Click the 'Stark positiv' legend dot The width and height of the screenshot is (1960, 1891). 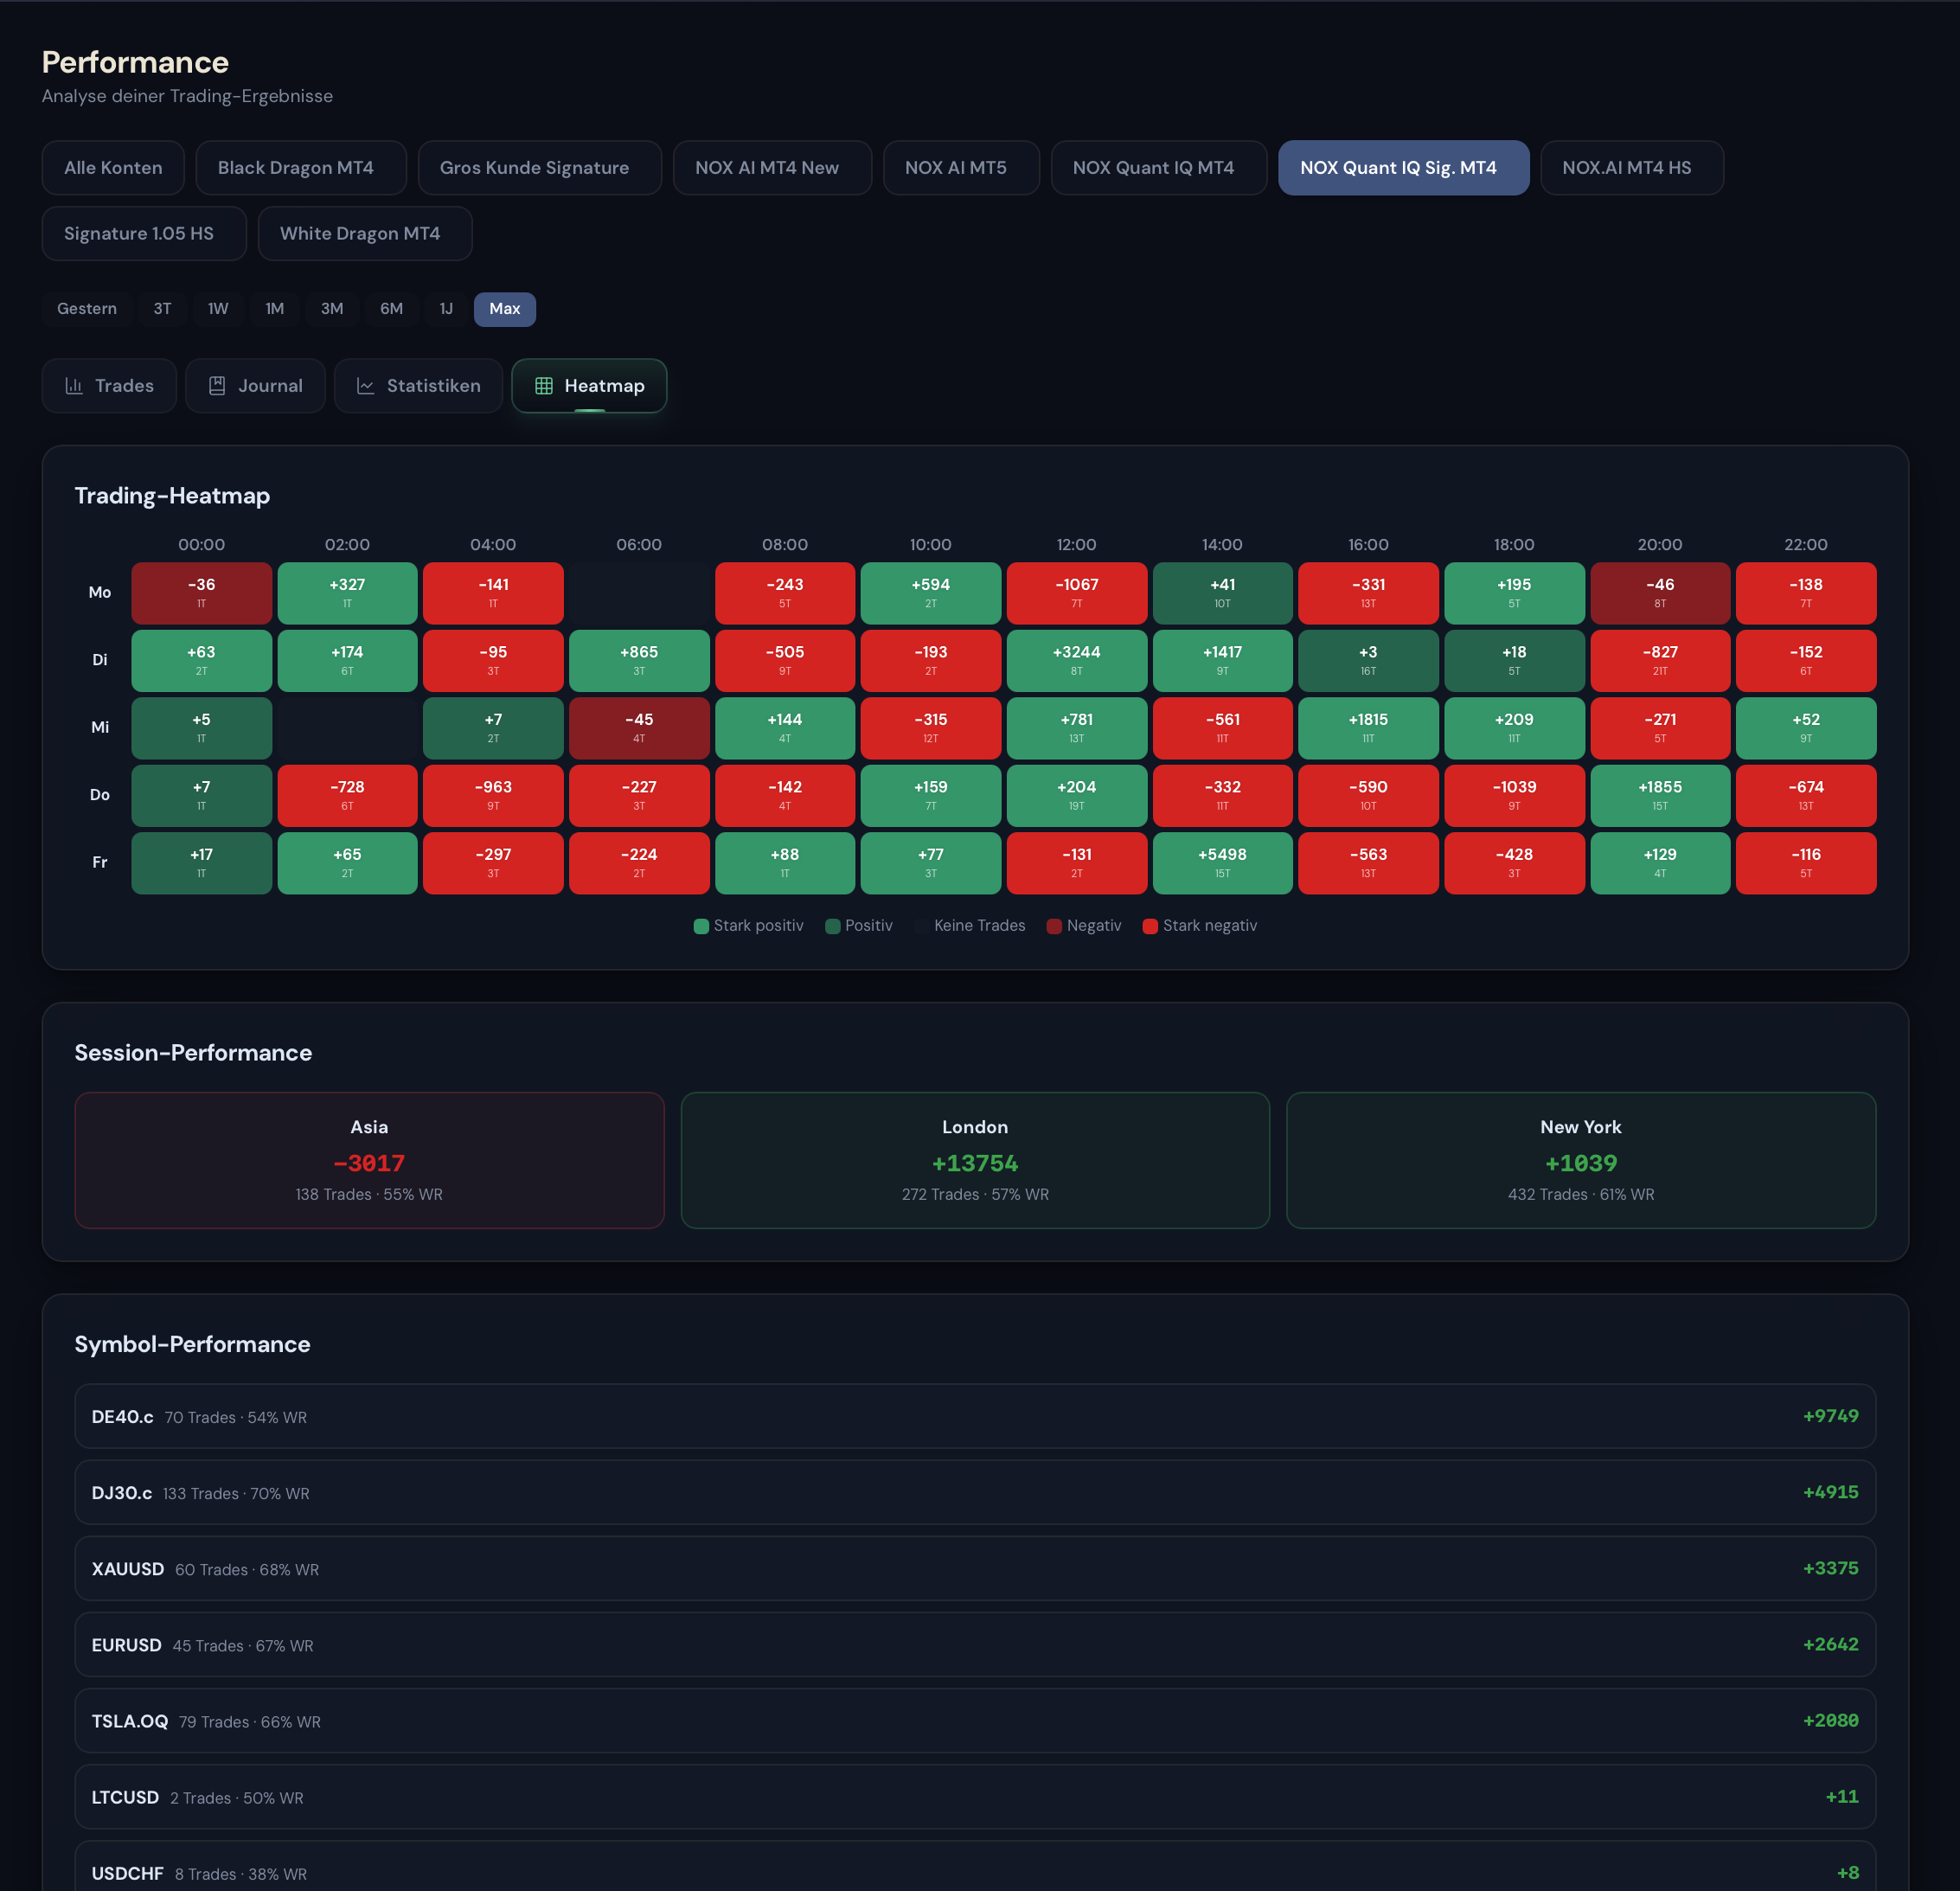[x=702, y=925]
